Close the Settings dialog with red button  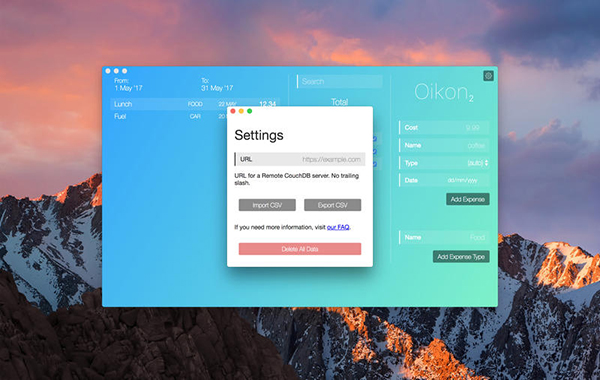pyautogui.click(x=233, y=111)
